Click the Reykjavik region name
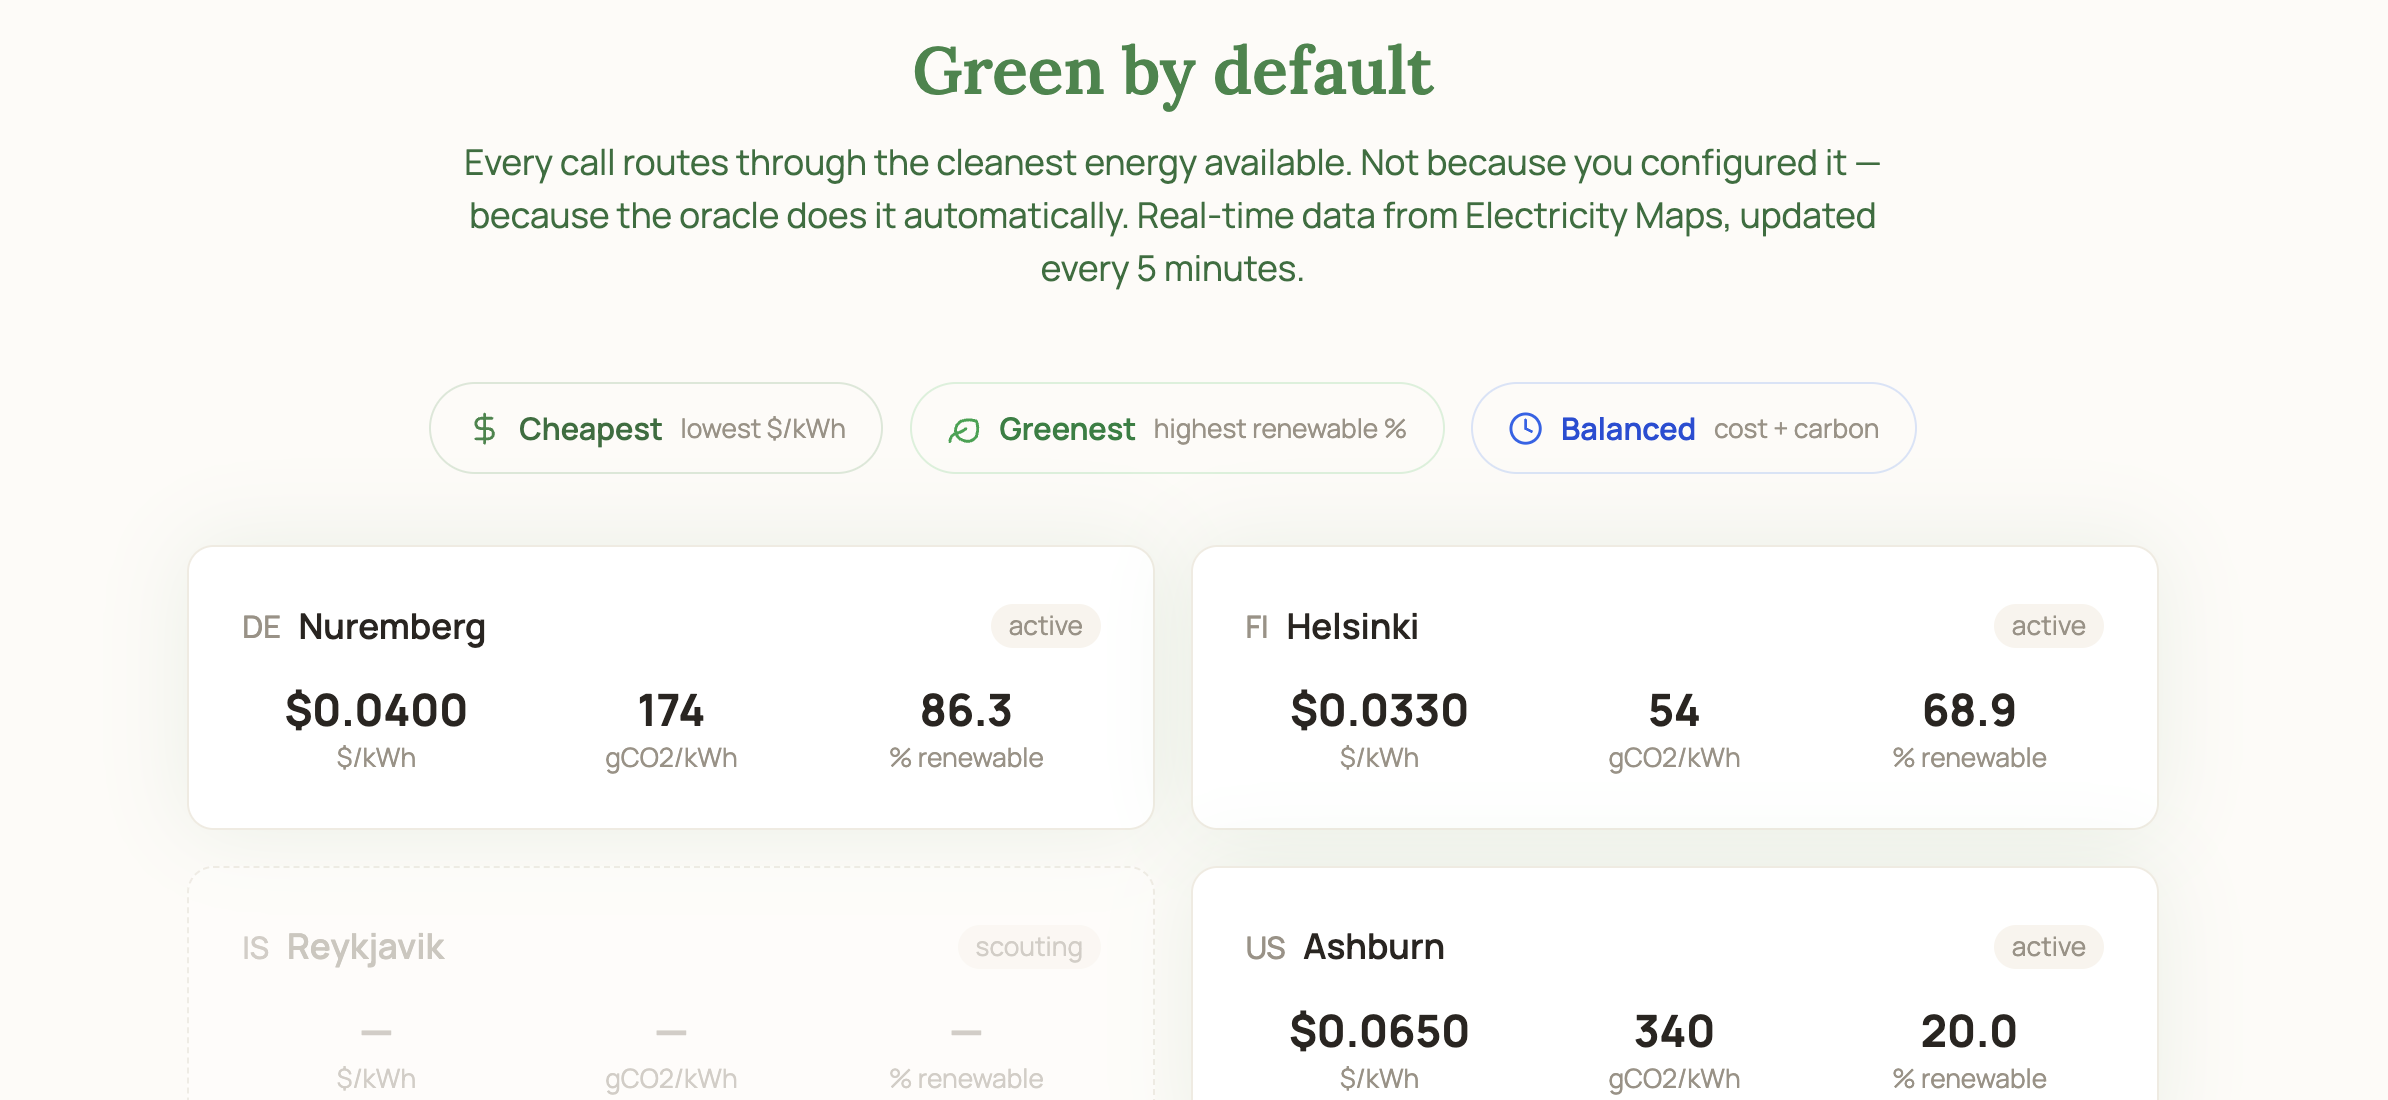 pyautogui.click(x=365, y=947)
